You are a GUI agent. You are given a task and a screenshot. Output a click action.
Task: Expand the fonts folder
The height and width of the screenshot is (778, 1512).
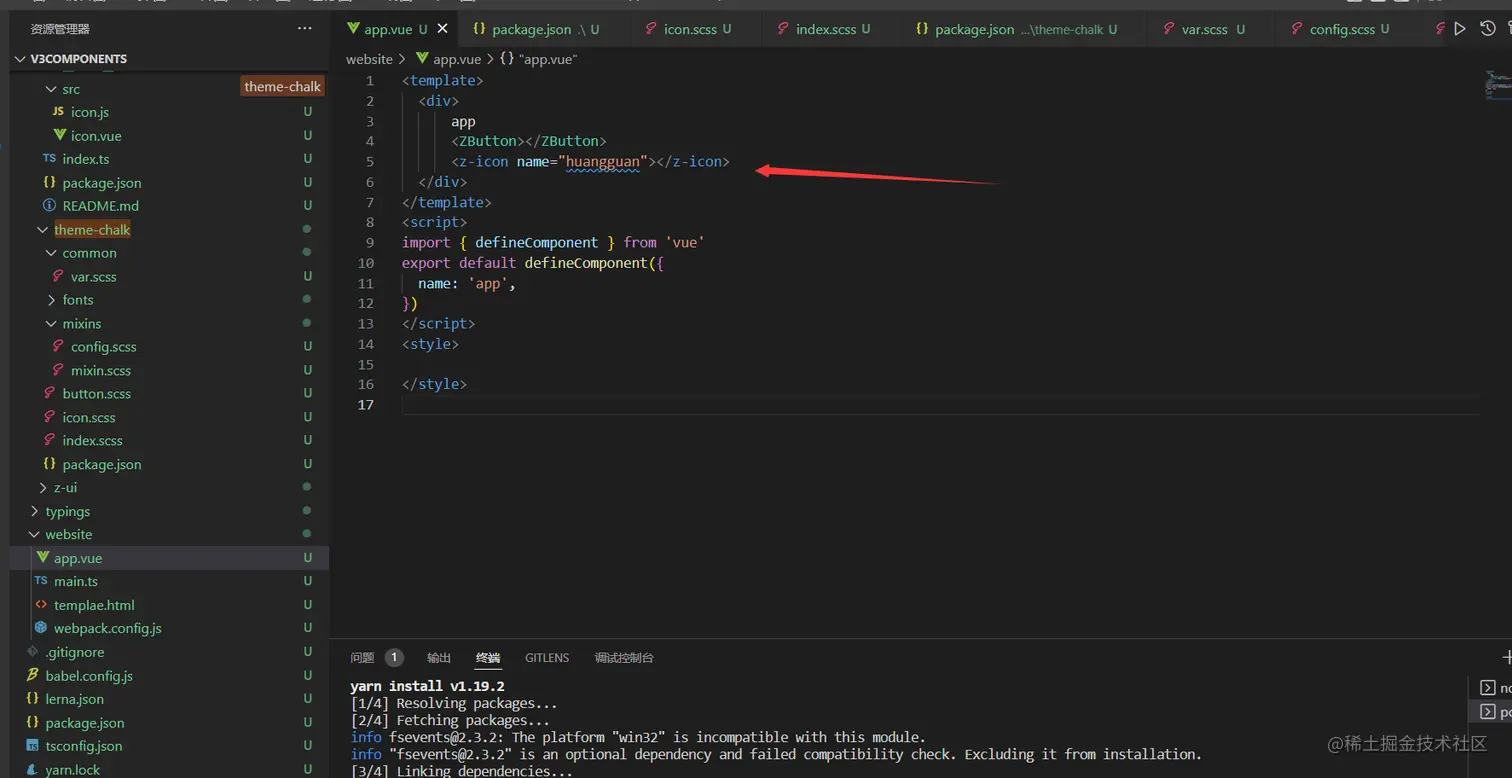click(x=52, y=300)
